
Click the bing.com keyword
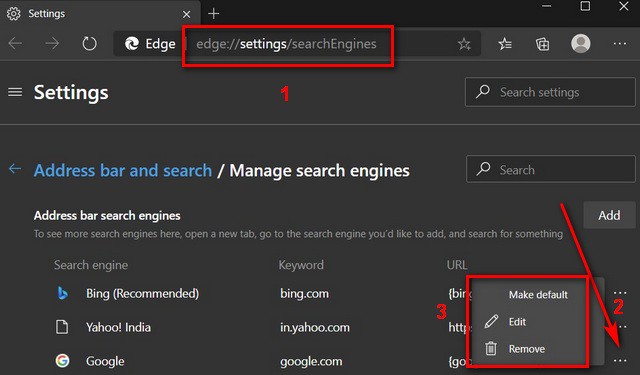click(304, 293)
